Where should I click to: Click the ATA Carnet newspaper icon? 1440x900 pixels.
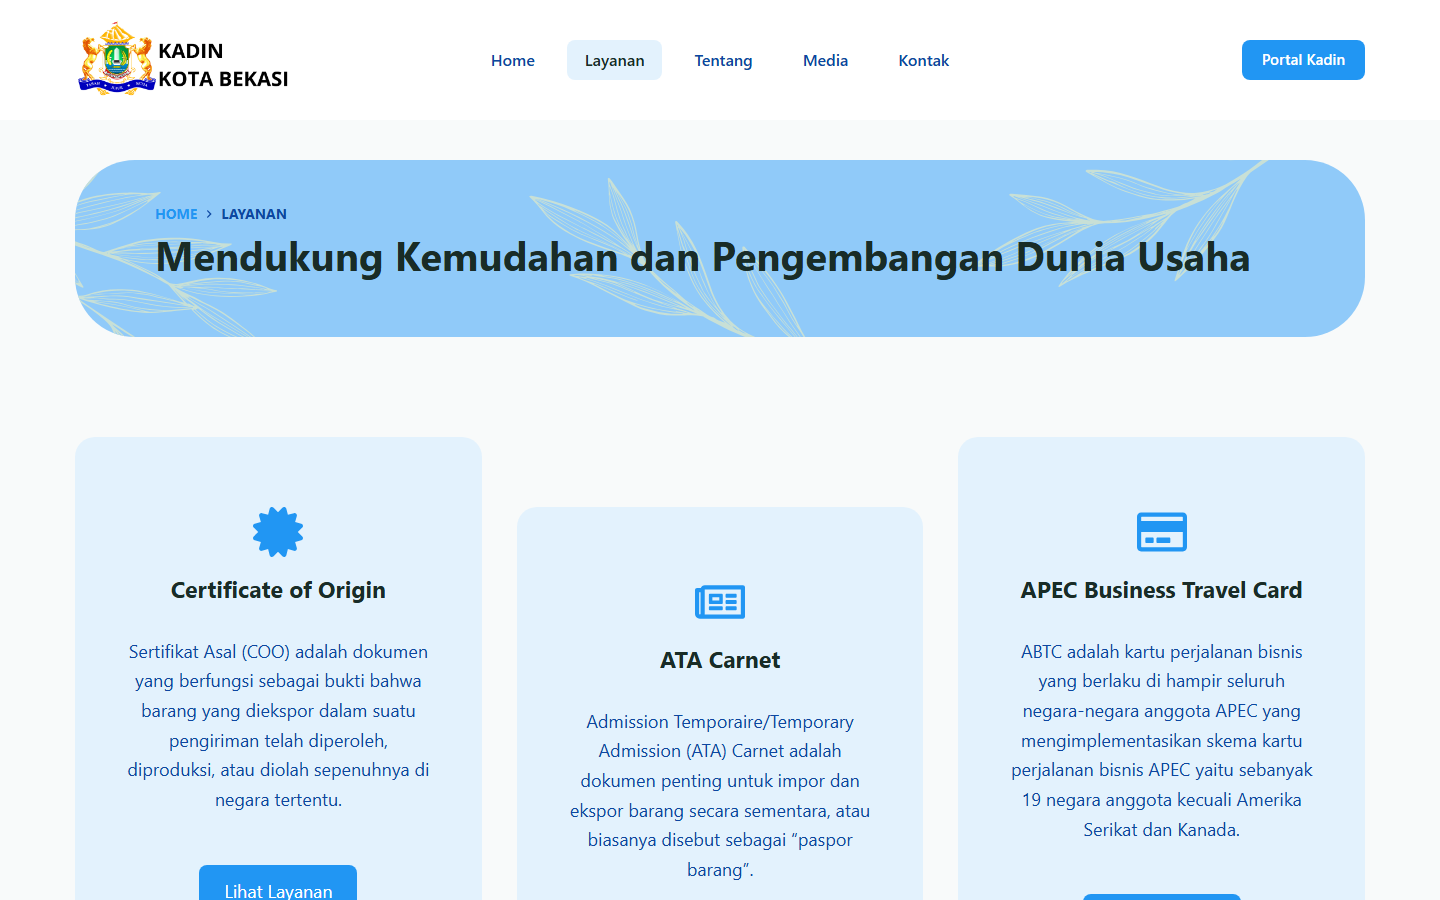pyautogui.click(x=720, y=602)
